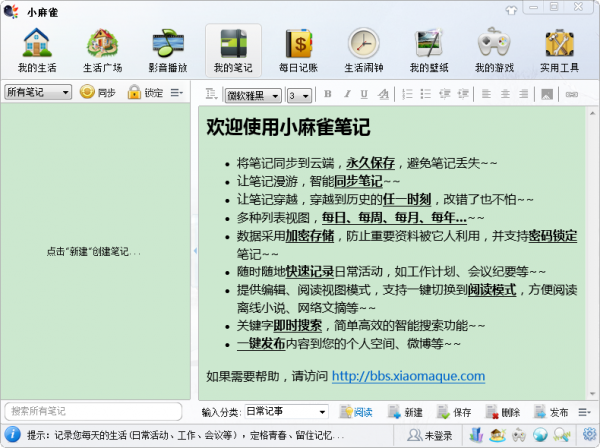Open the 微软雅黑 font dropdown
Screen dimensions: 600x448
click(x=253, y=95)
